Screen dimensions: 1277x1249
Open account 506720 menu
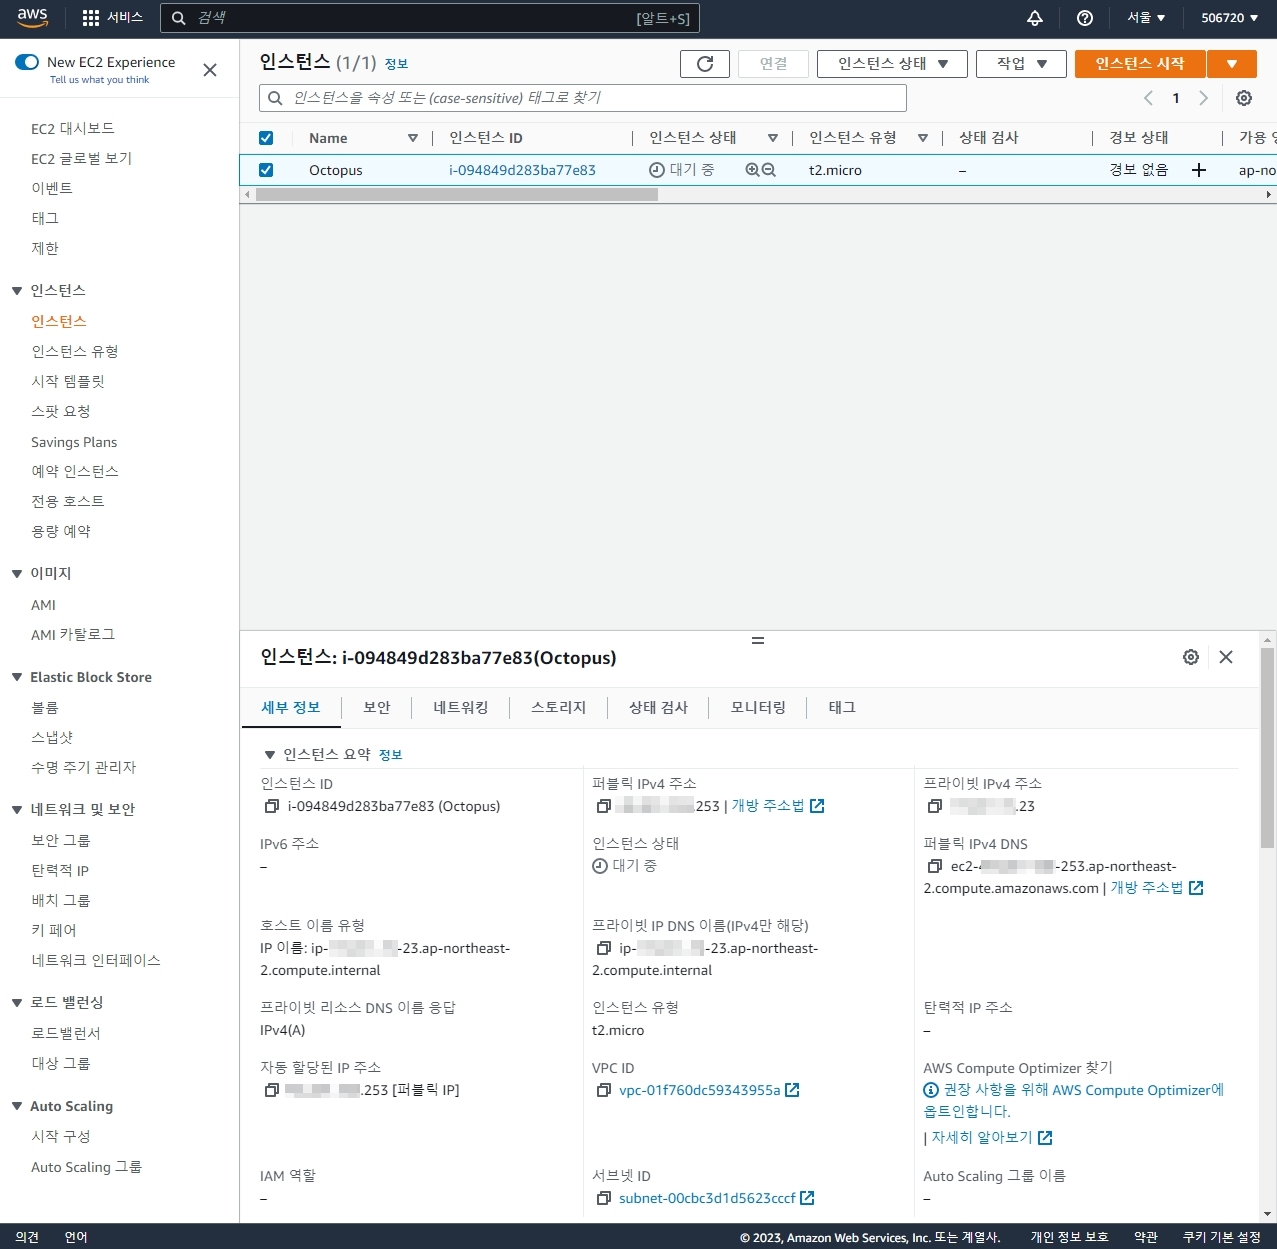pyautogui.click(x=1229, y=18)
